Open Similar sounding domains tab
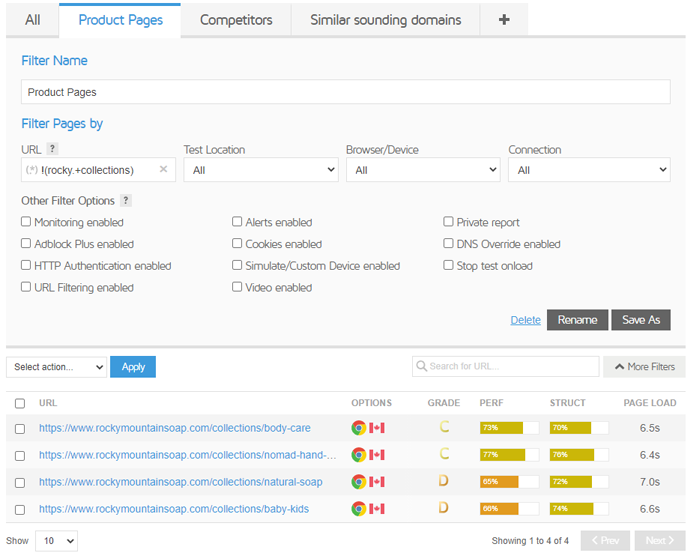 [x=386, y=20]
